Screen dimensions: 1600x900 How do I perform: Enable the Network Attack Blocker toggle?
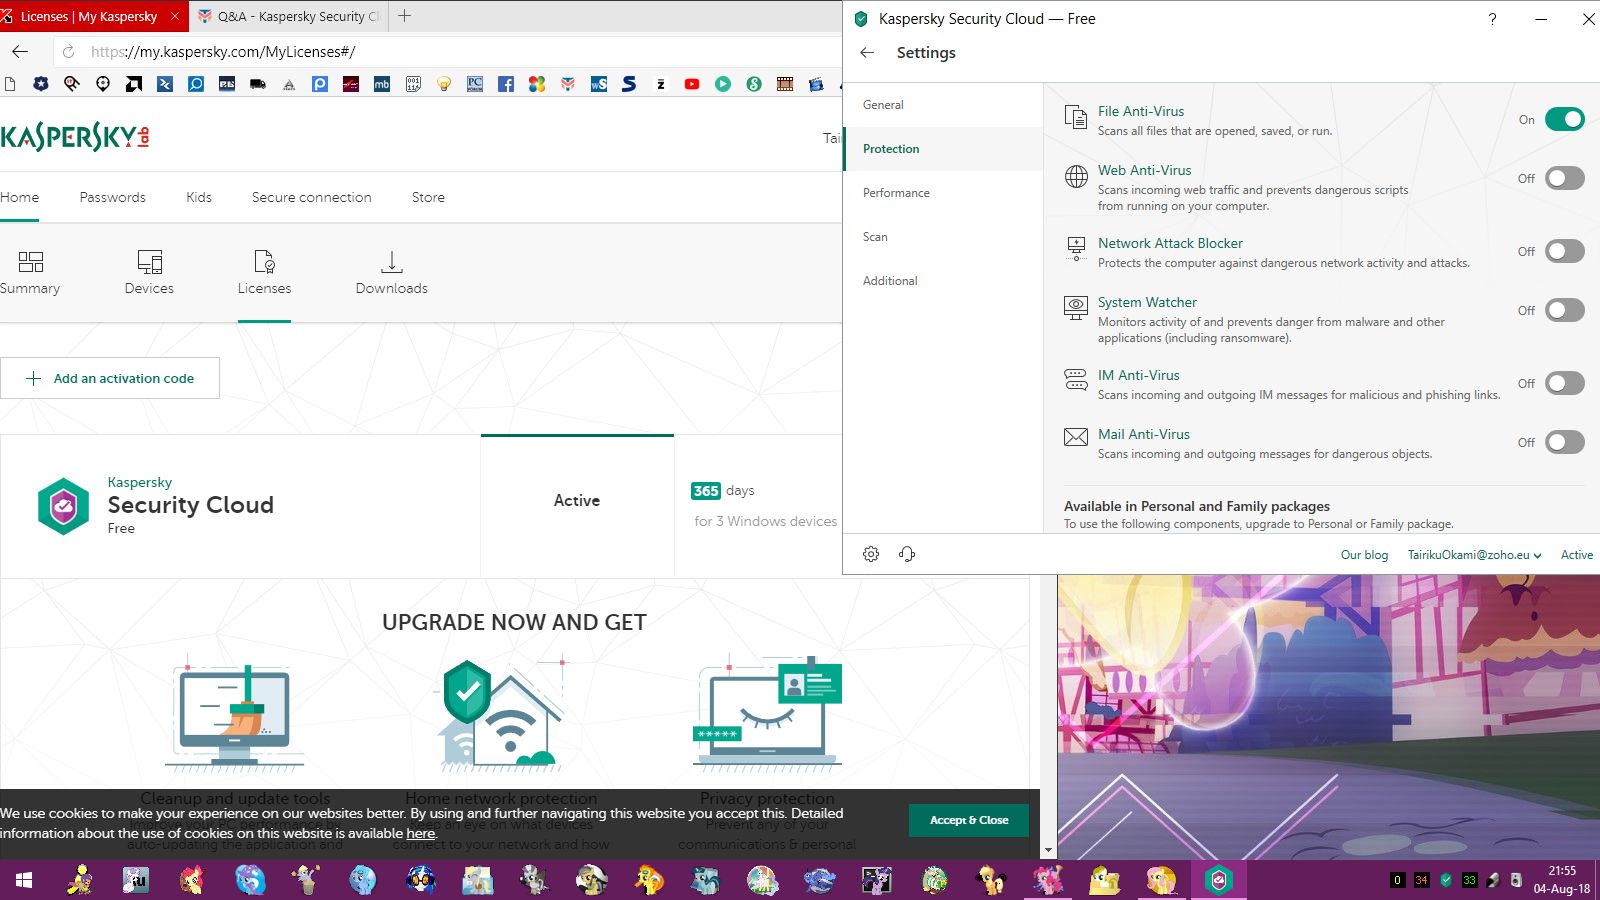click(x=1565, y=251)
